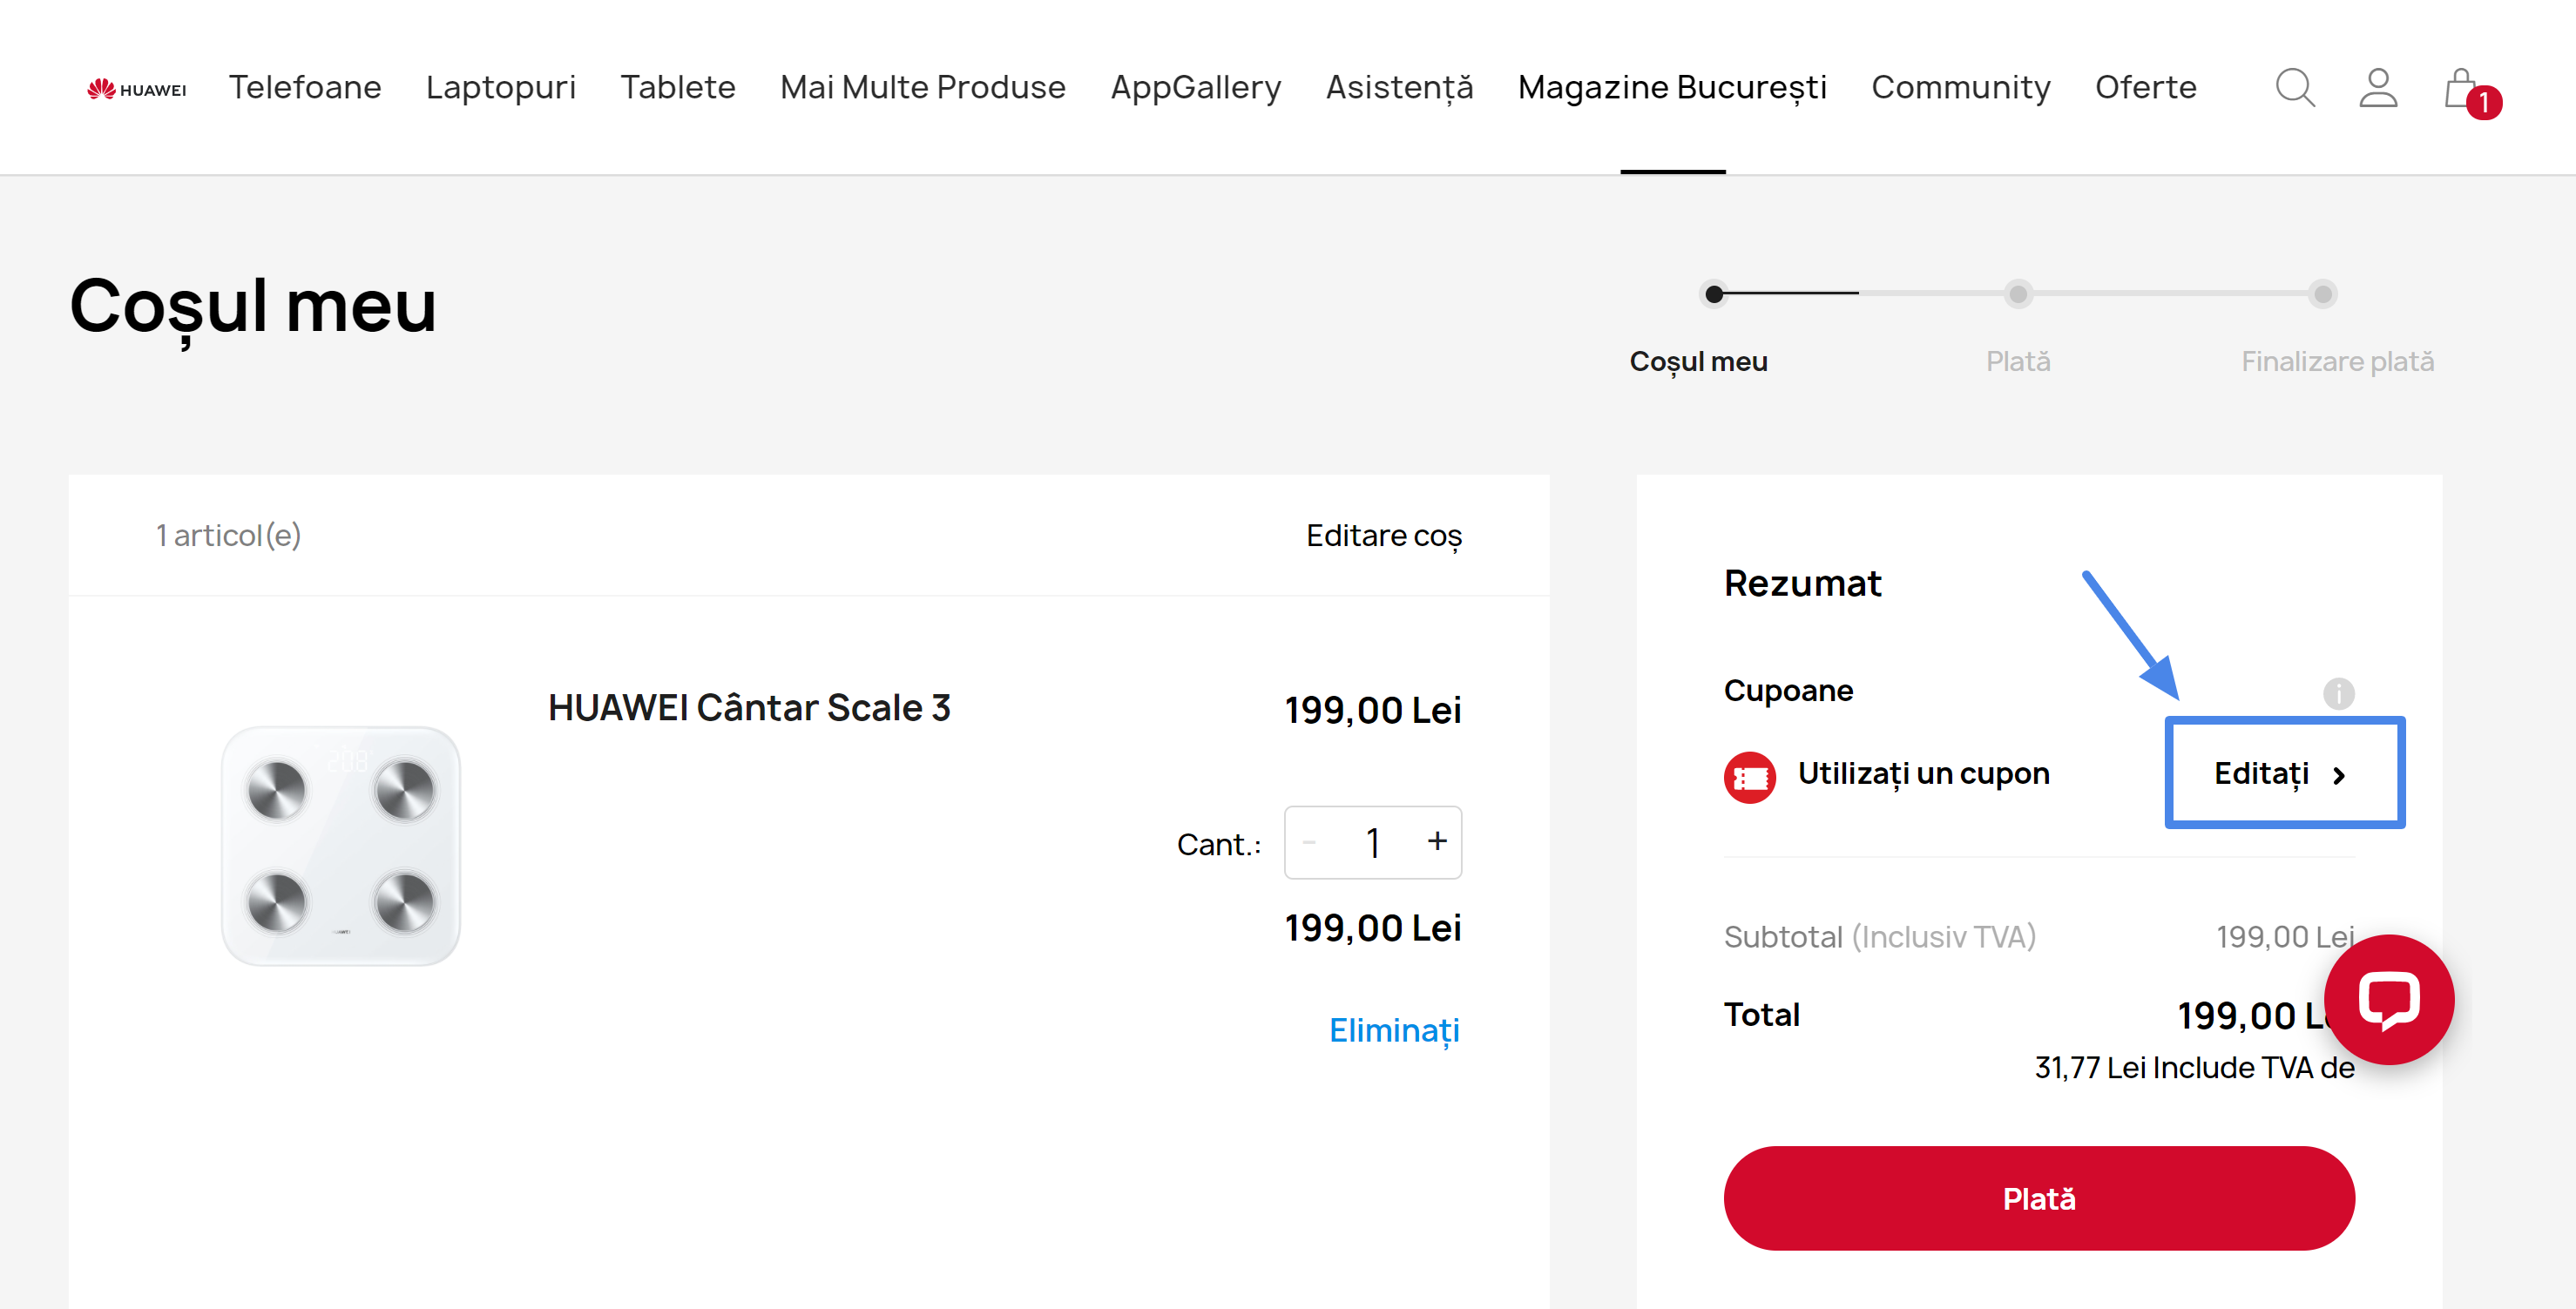Open HUAWEI Cântar Scale 3 title

click(x=748, y=707)
